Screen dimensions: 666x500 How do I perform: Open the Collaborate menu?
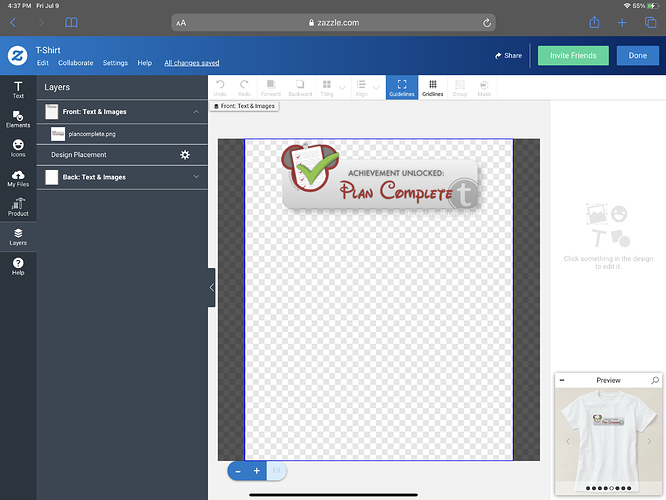pos(76,63)
